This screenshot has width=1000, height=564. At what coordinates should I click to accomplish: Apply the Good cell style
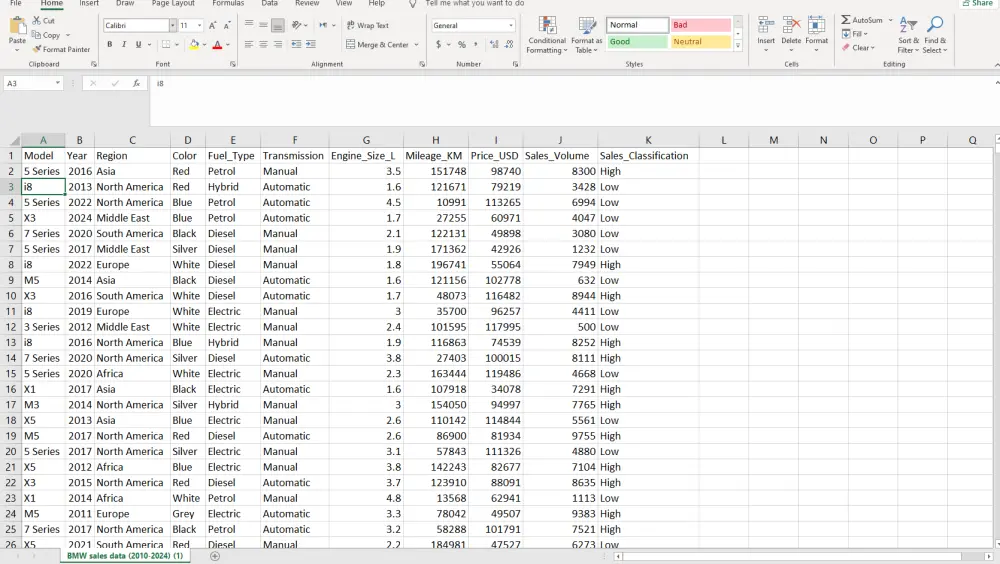click(637, 41)
